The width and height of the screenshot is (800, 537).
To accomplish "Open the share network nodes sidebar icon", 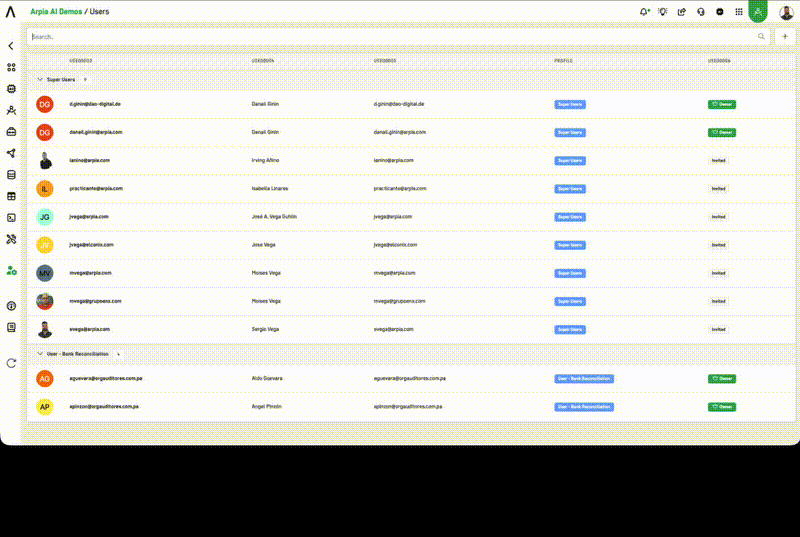I will (11, 153).
